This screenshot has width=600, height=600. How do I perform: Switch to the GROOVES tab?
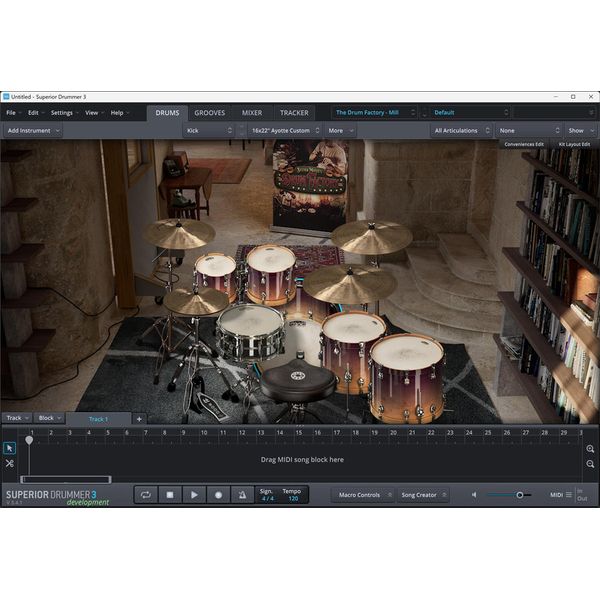(x=210, y=113)
